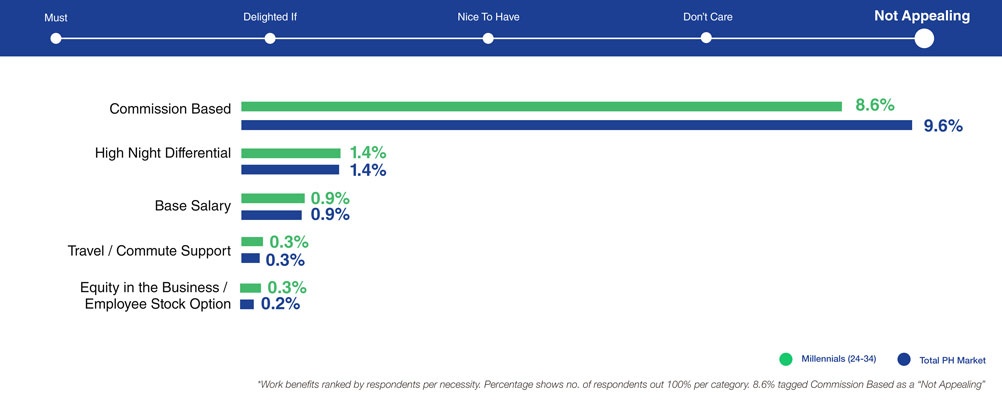Click the 9.6% value label
Screen dimensions: 1002x401
(x=943, y=126)
